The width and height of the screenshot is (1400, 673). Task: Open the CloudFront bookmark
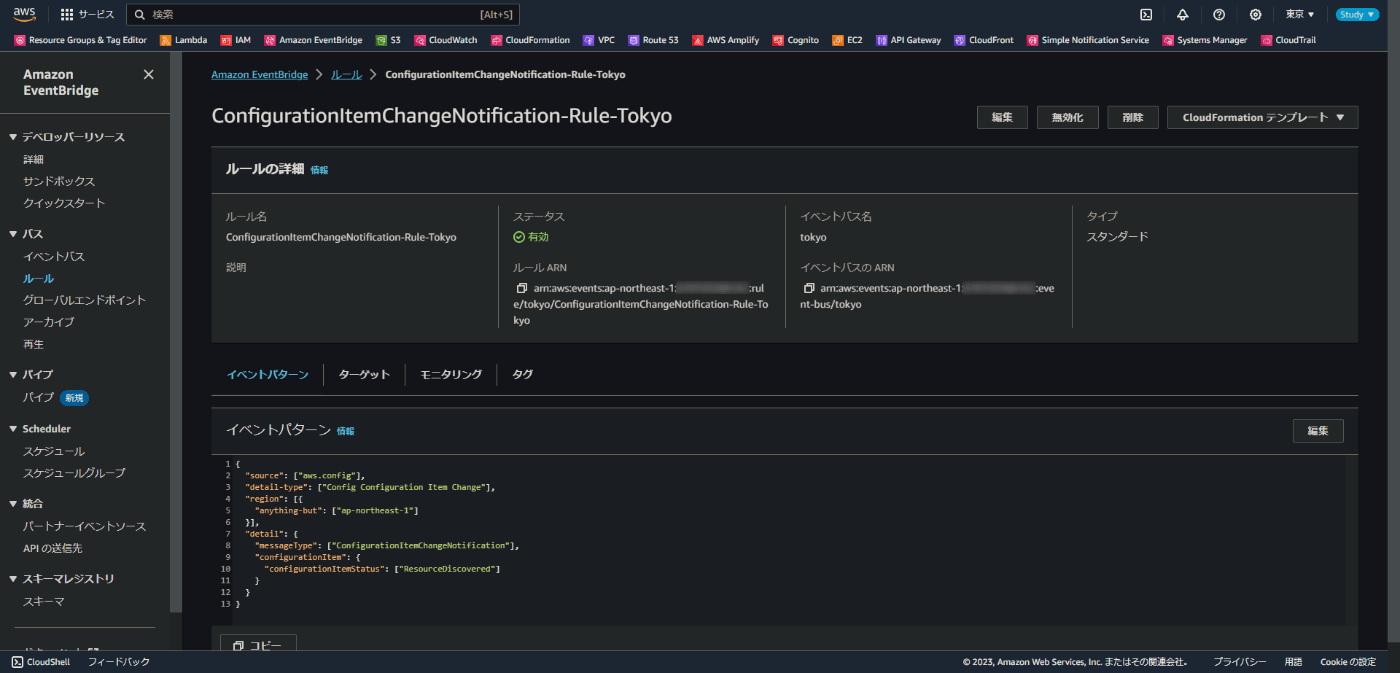pos(983,40)
